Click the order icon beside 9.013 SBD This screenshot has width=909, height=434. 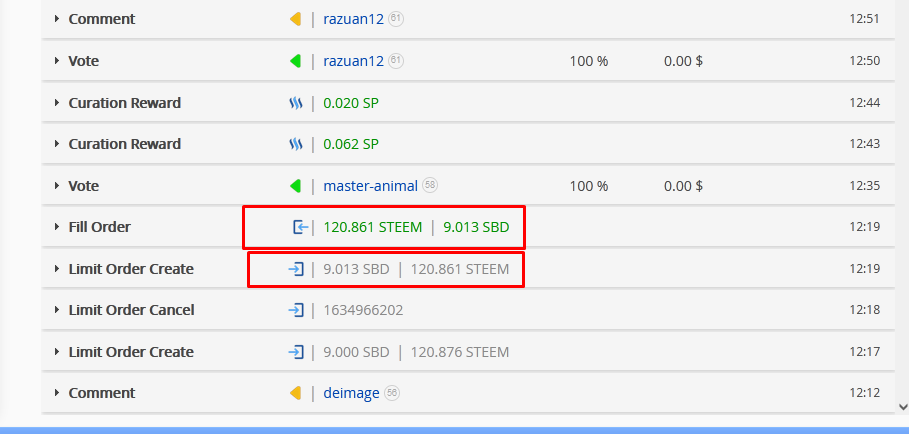(296, 269)
